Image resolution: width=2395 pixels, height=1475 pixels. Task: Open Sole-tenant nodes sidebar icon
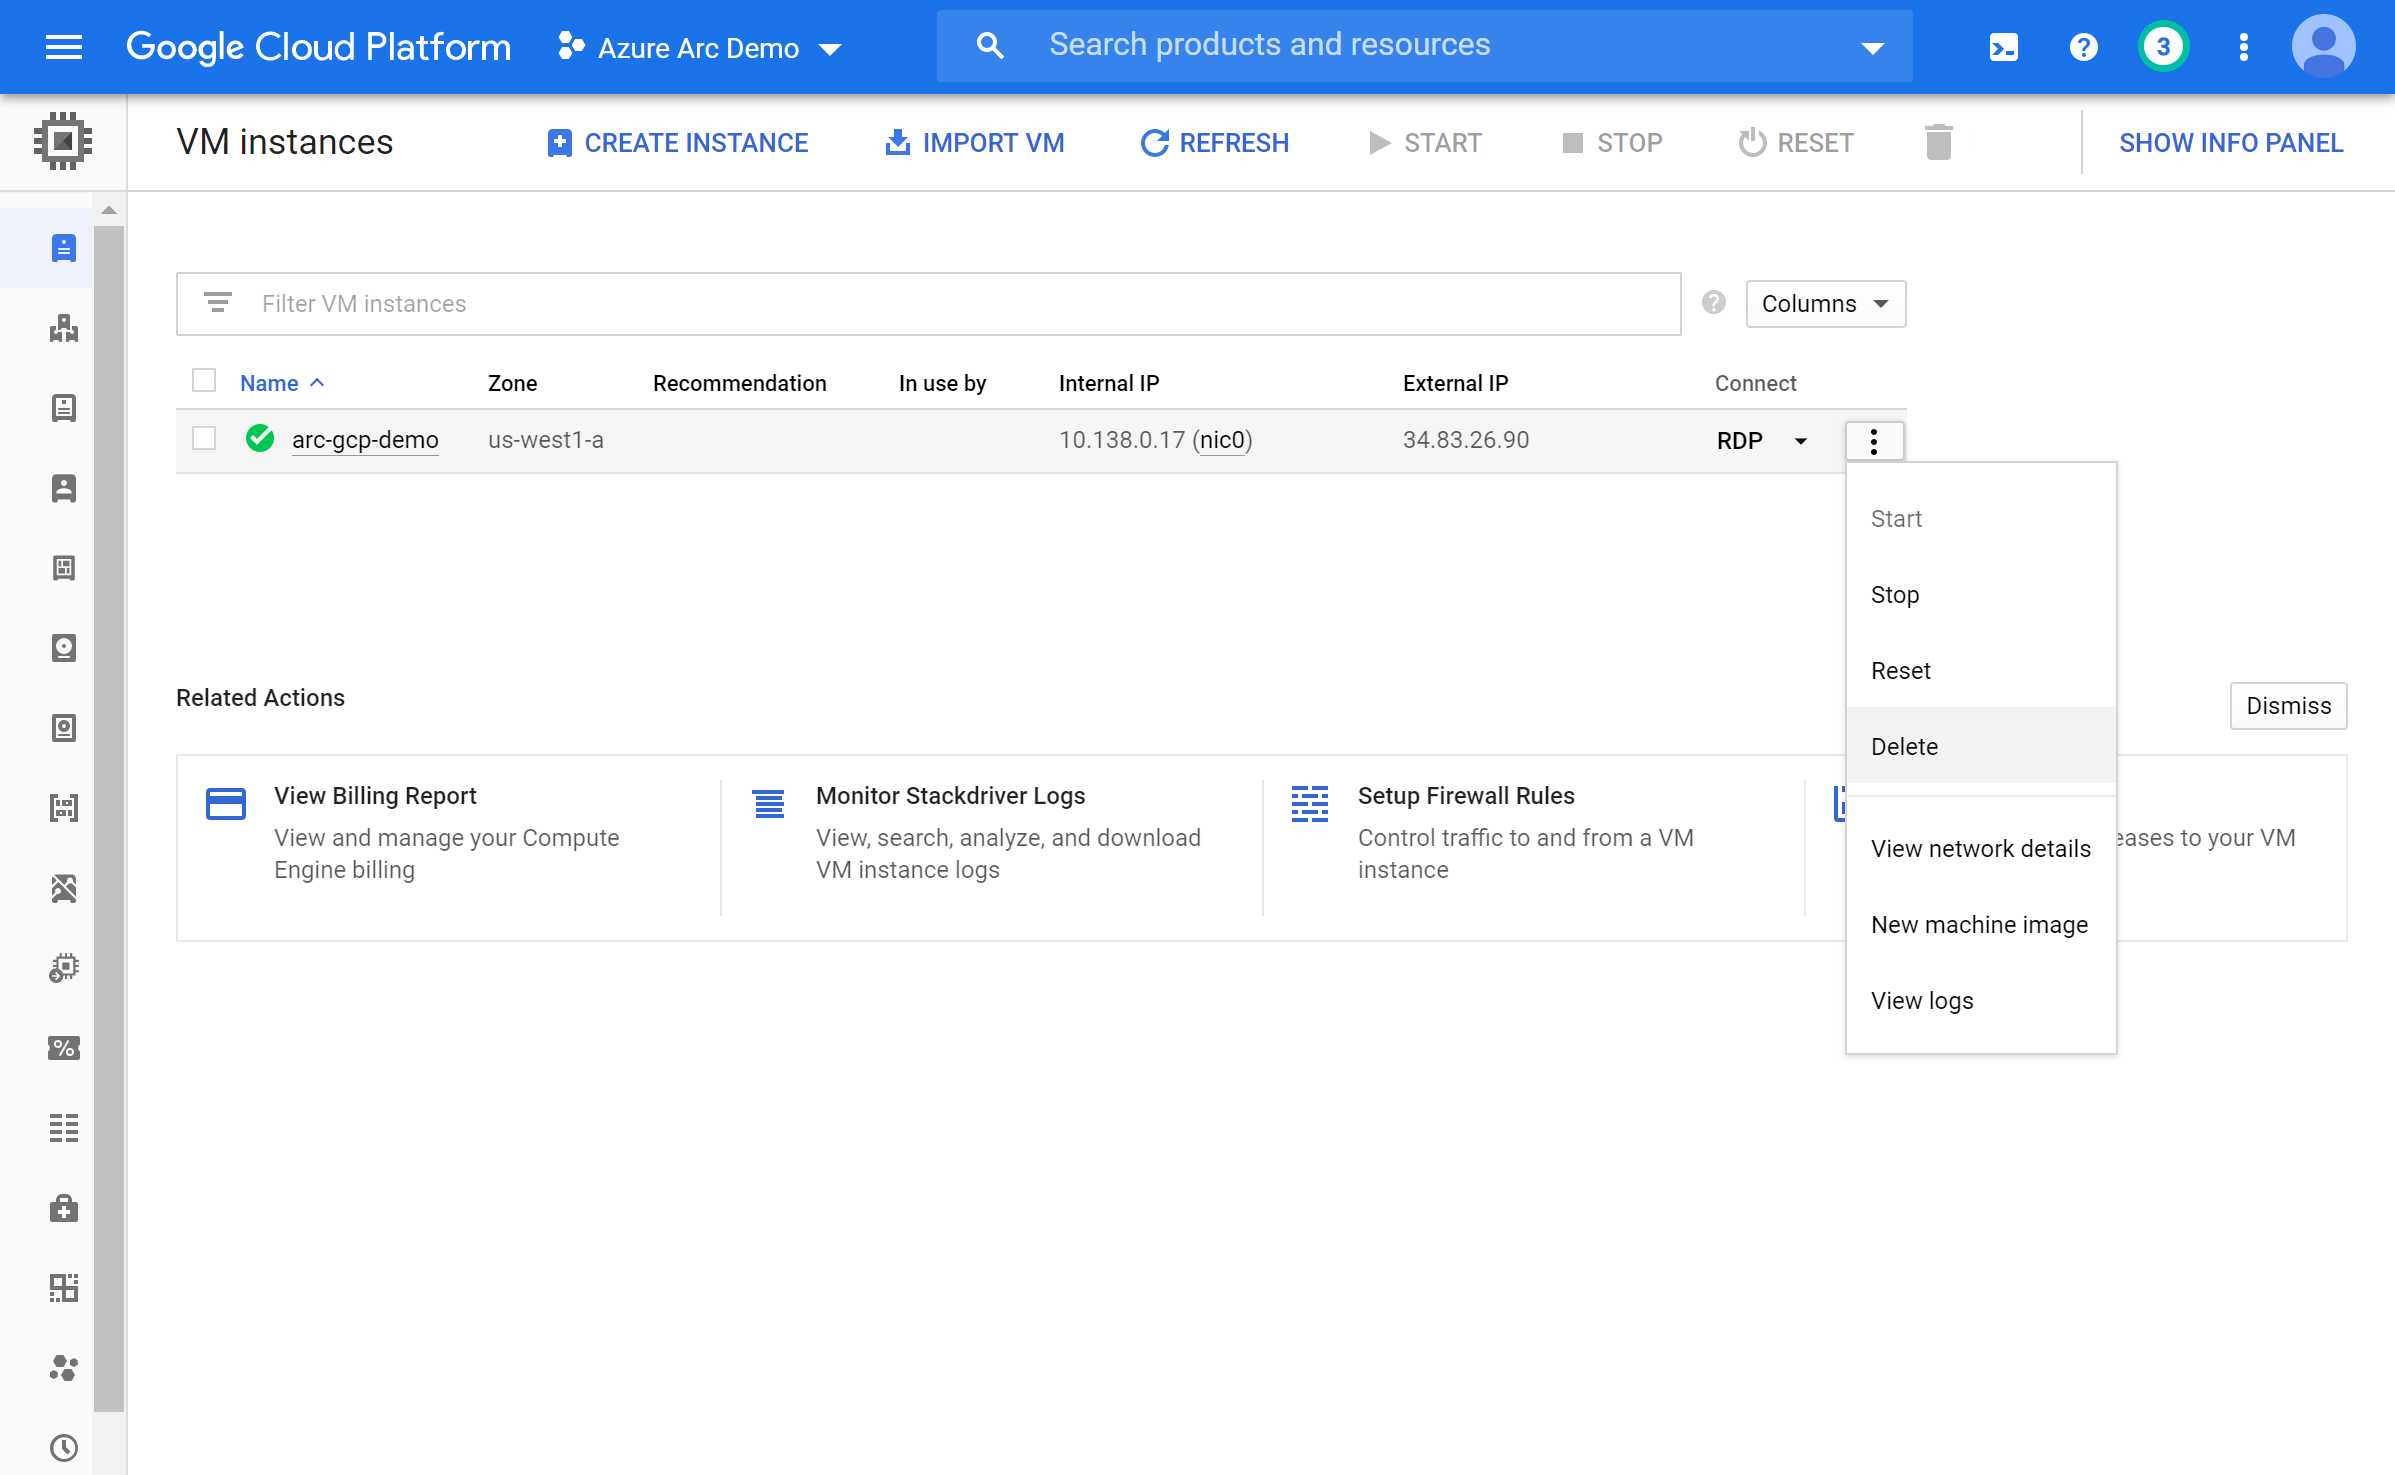coord(64,488)
